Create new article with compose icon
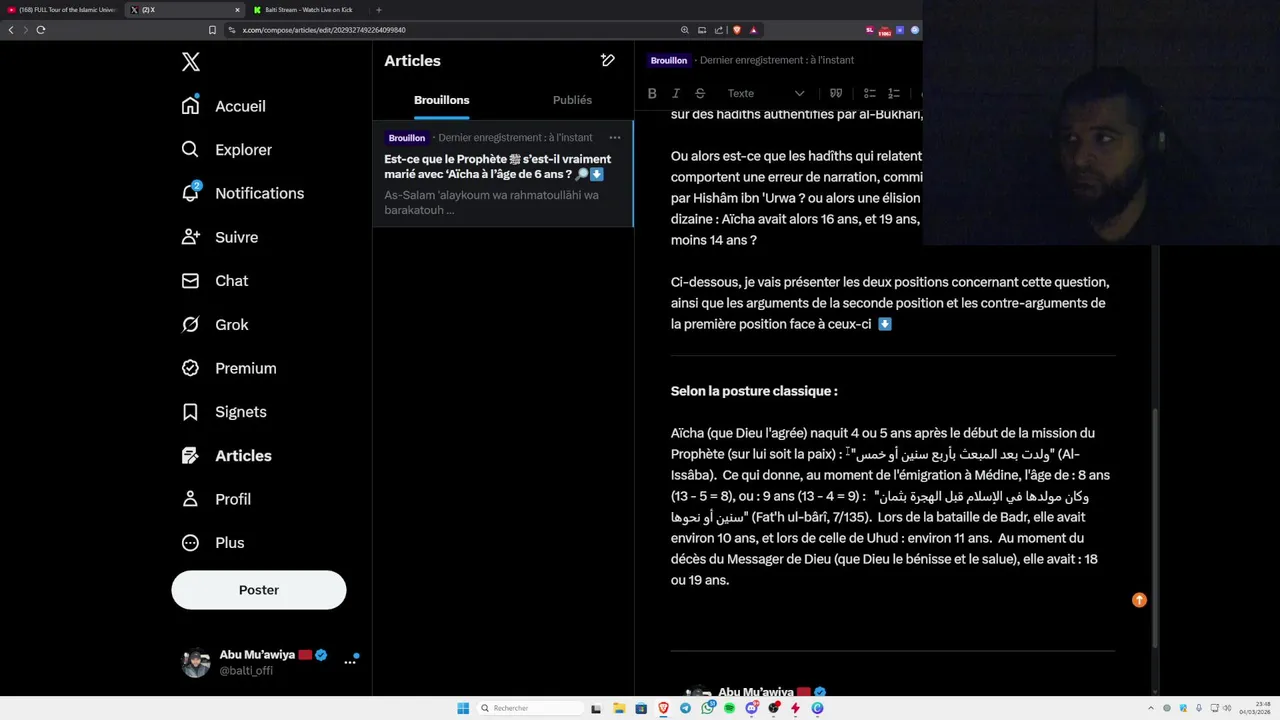 (x=607, y=61)
